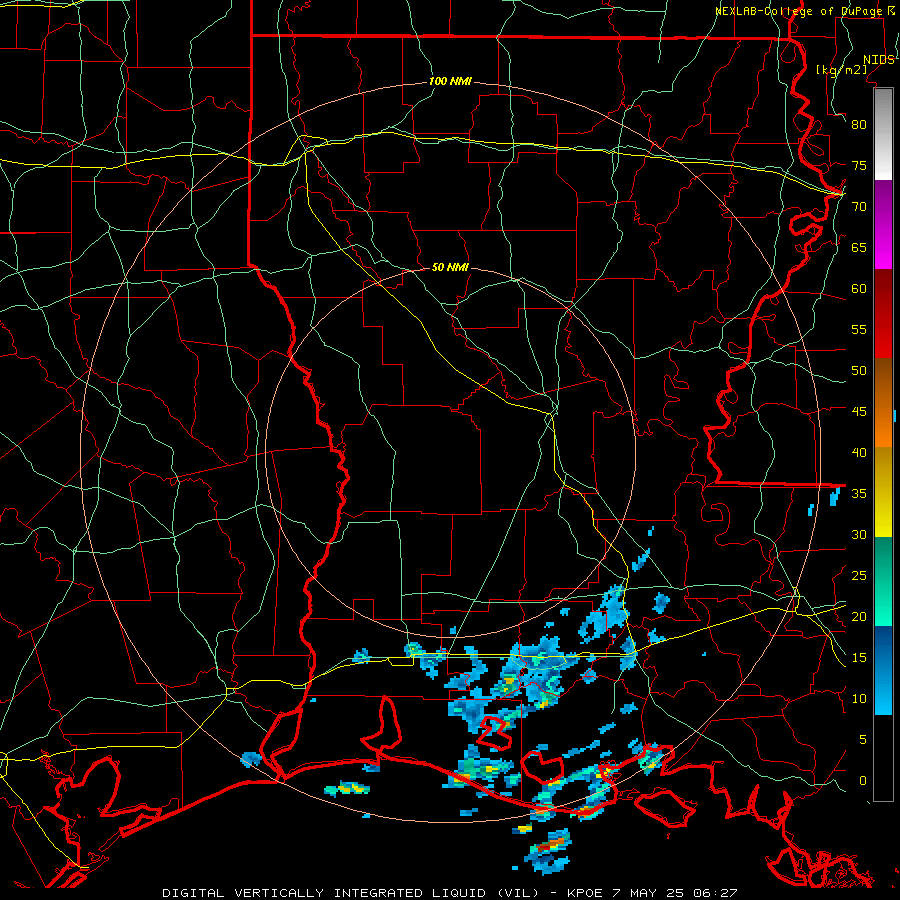Click the [kg/m2] units label
Image resolution: width=900 pixels, height=900 pixels.
841,70
